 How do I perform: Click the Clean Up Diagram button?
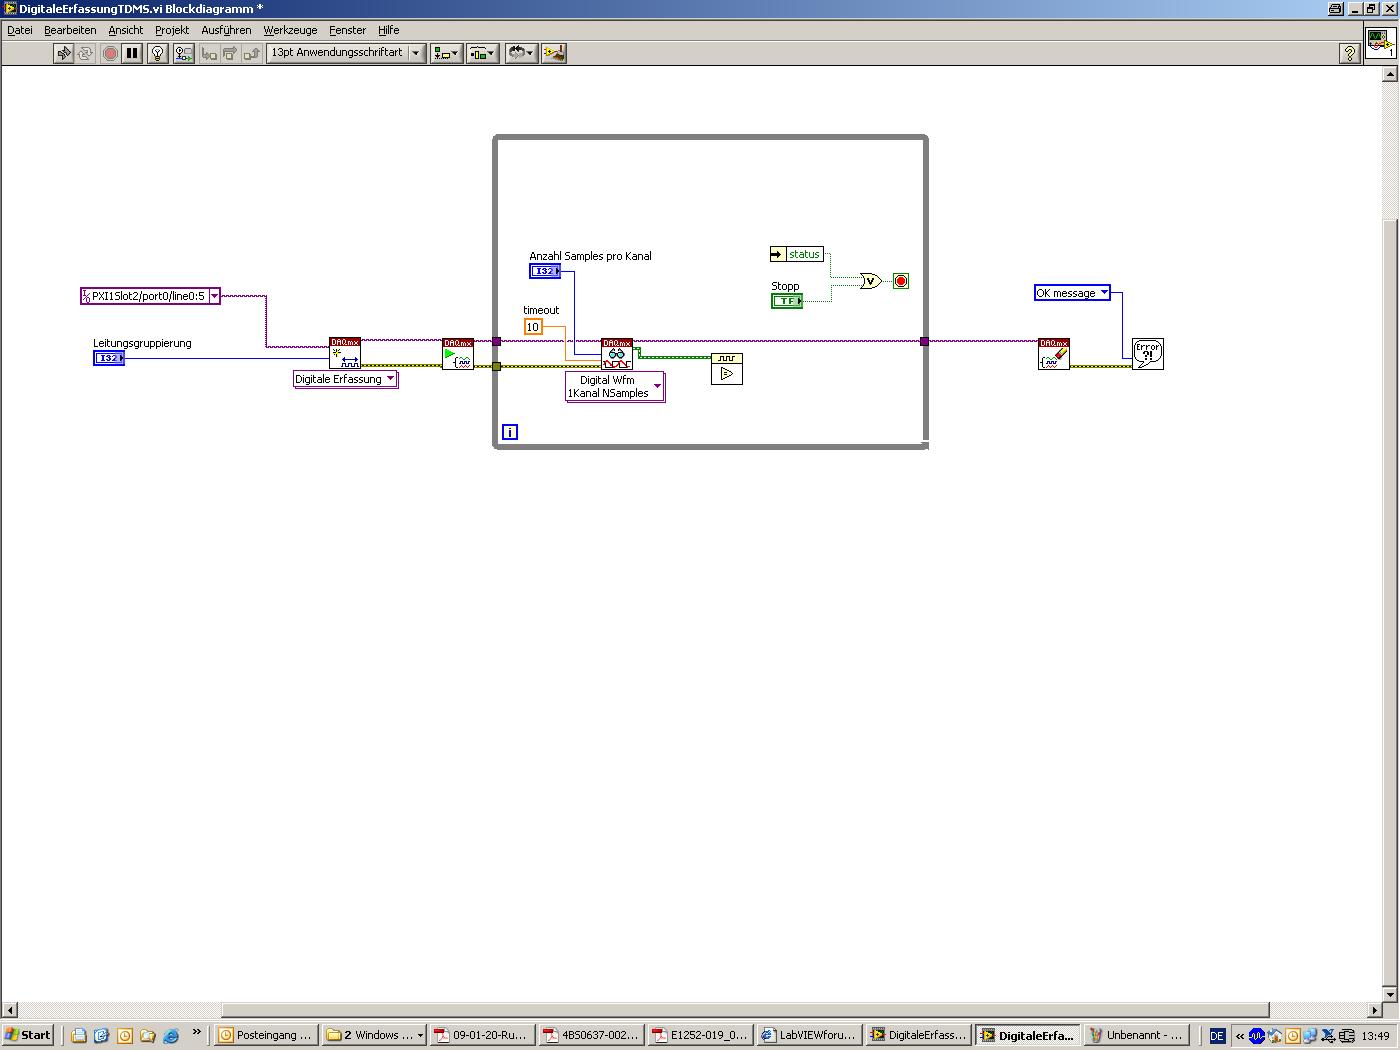click(x=554, y=53)
